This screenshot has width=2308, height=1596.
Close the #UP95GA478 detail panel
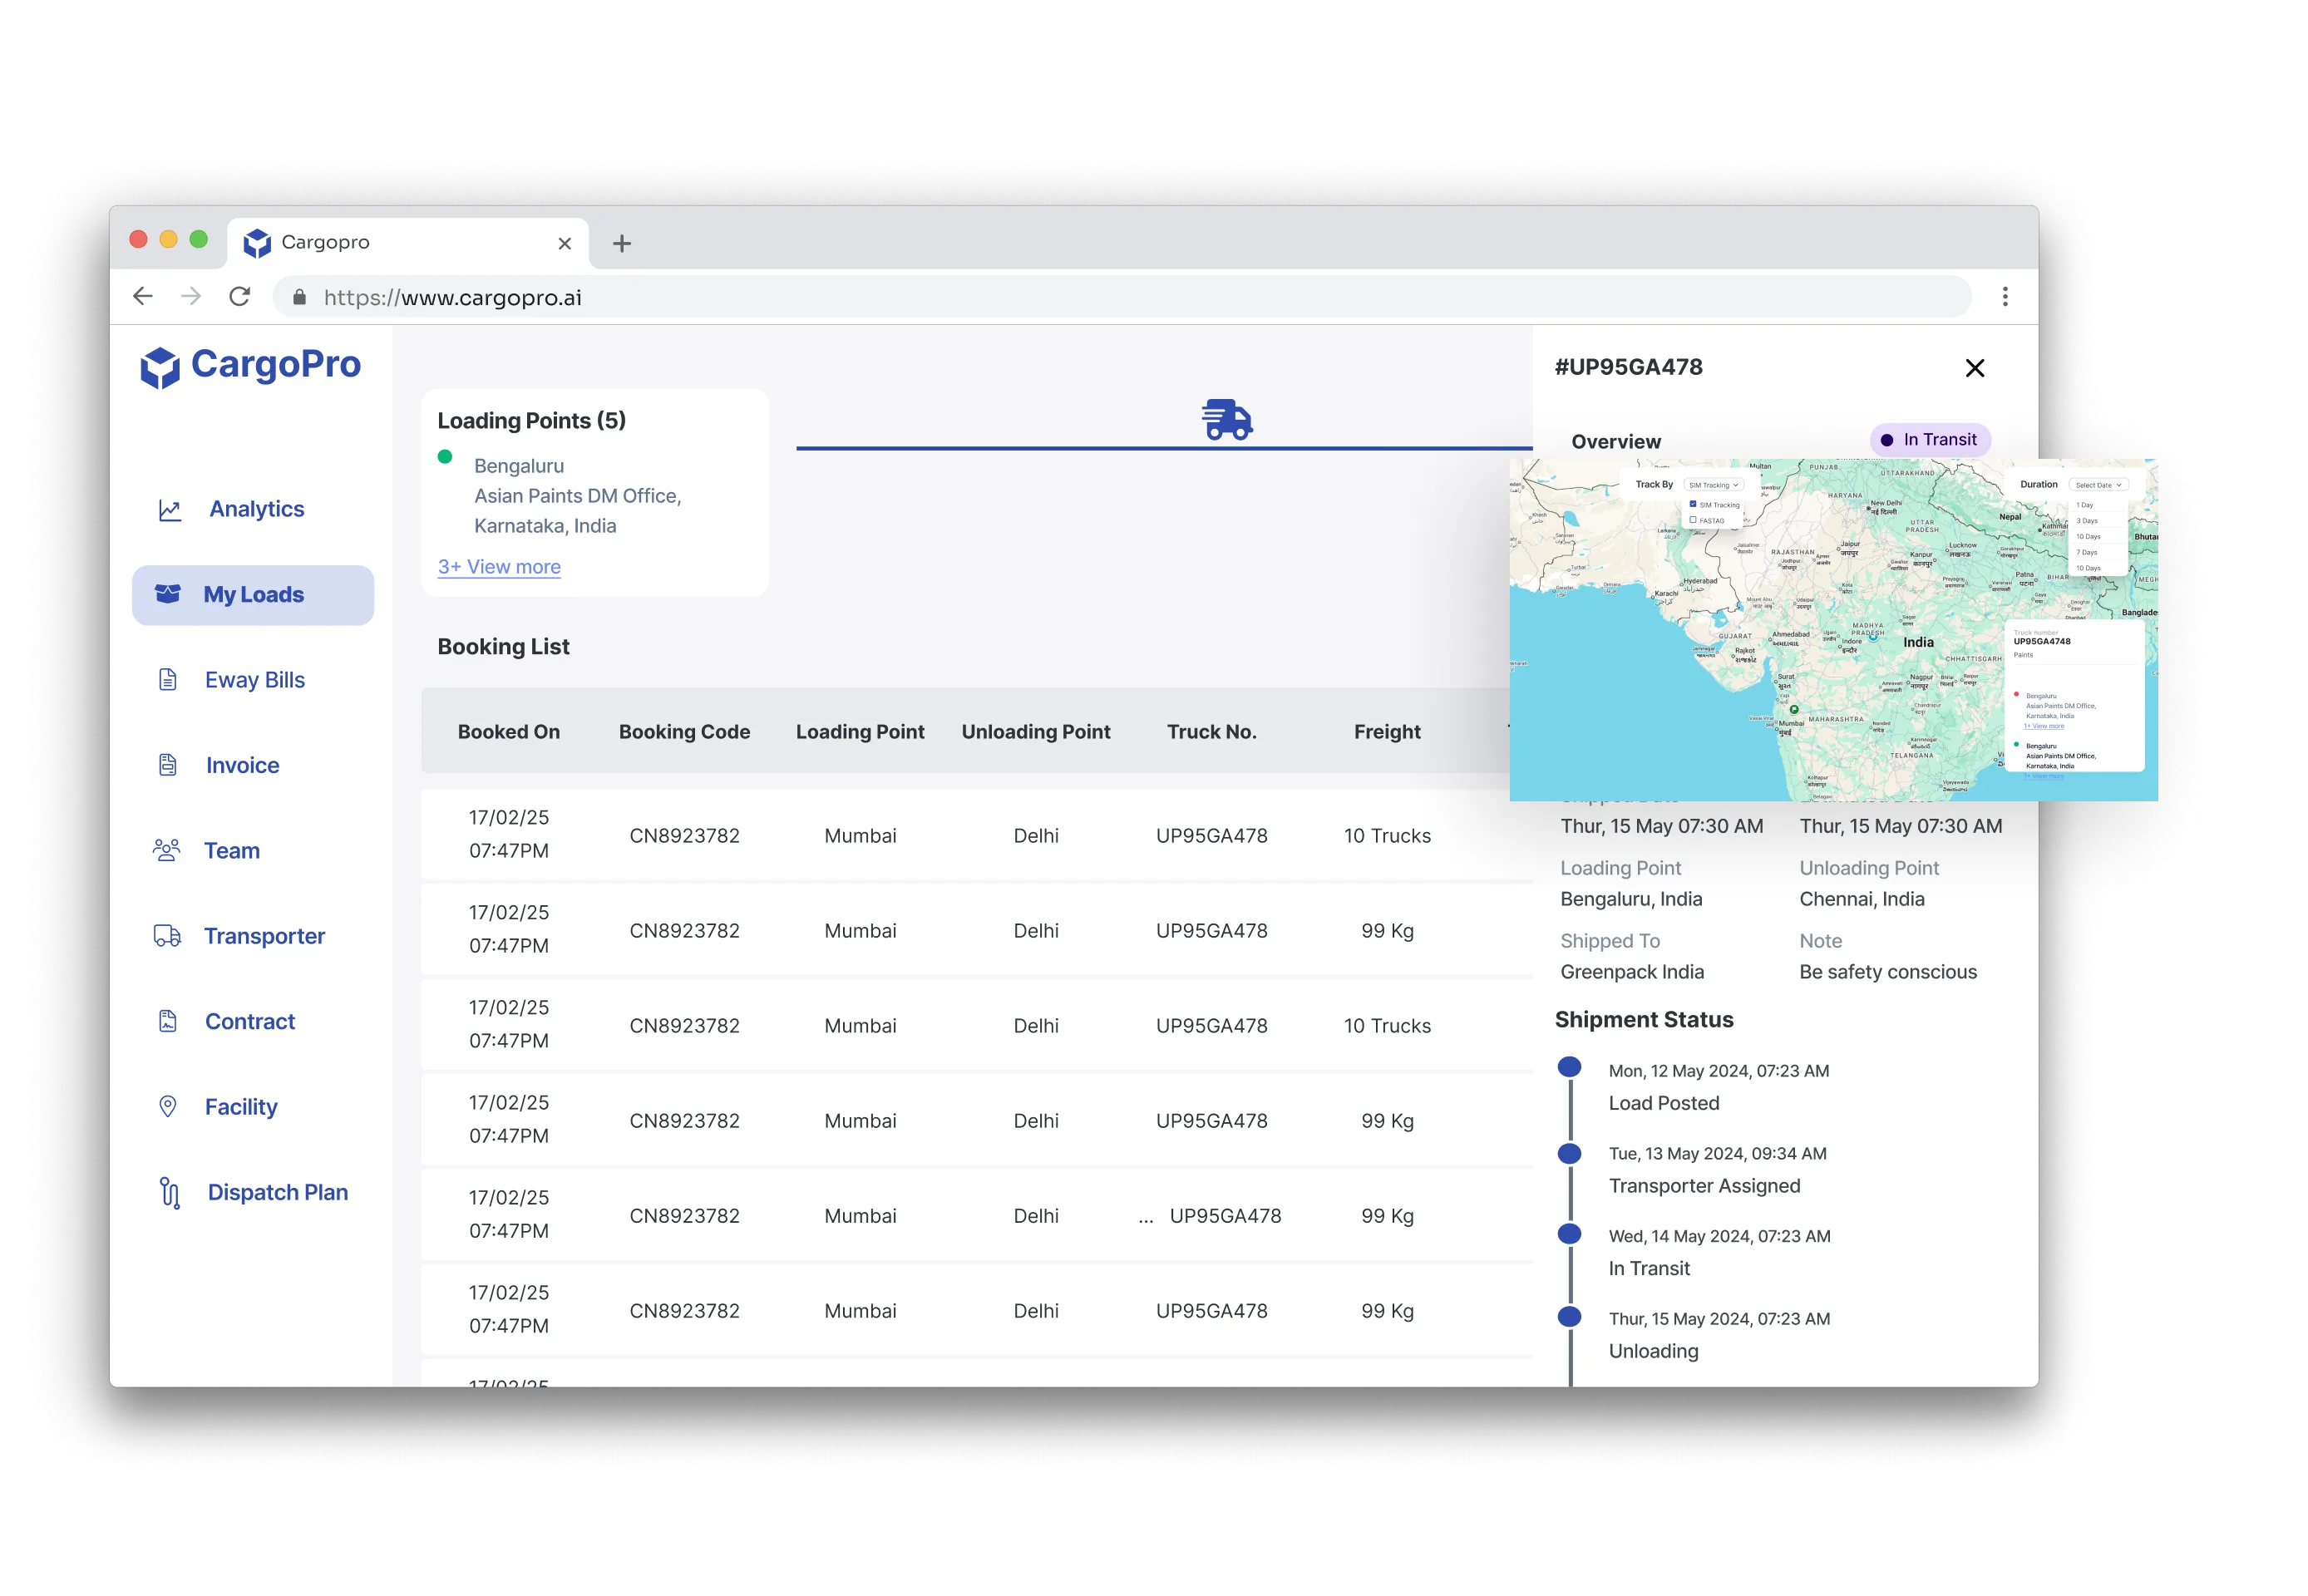click(x=1974, y=368)
